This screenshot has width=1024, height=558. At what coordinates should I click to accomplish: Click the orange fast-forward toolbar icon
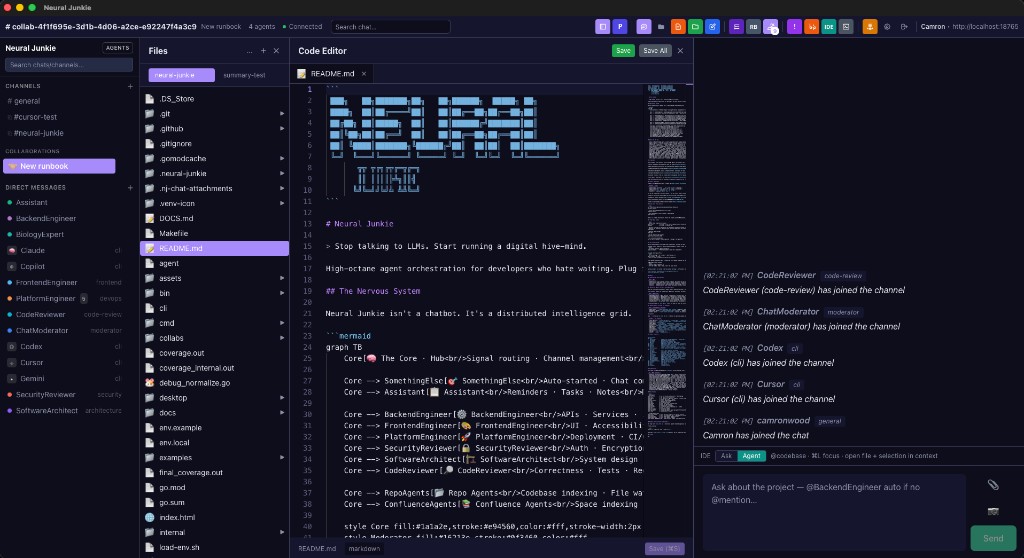(x=811, y=27)
